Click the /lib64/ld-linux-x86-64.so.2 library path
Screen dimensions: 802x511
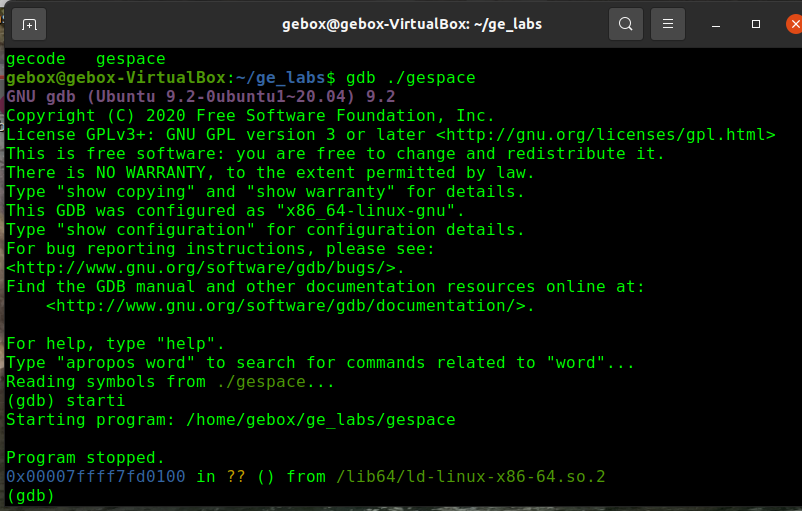click(470, 476)
